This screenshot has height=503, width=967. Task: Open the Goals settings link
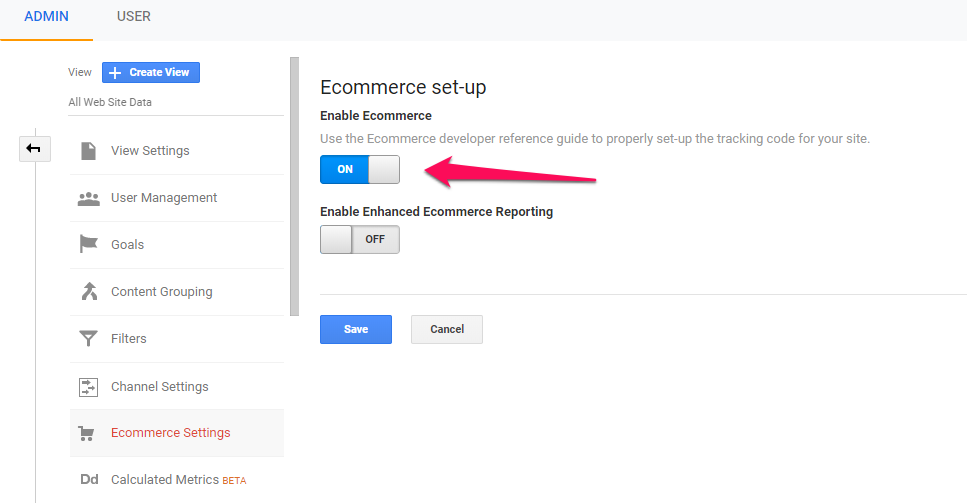128,245
